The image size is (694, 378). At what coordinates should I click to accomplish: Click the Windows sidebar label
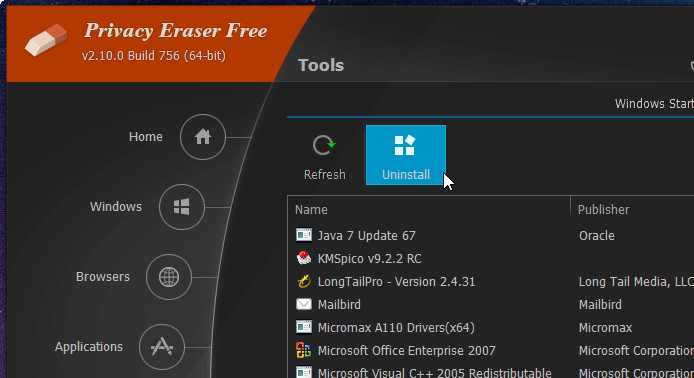click(116, 207)
